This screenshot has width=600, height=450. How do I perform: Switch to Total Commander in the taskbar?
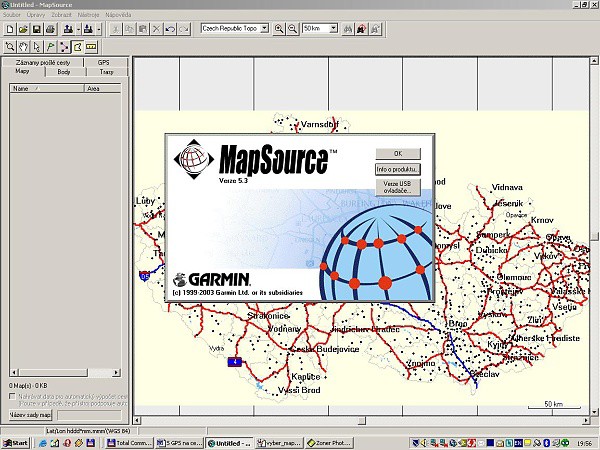tap(130, 443)
